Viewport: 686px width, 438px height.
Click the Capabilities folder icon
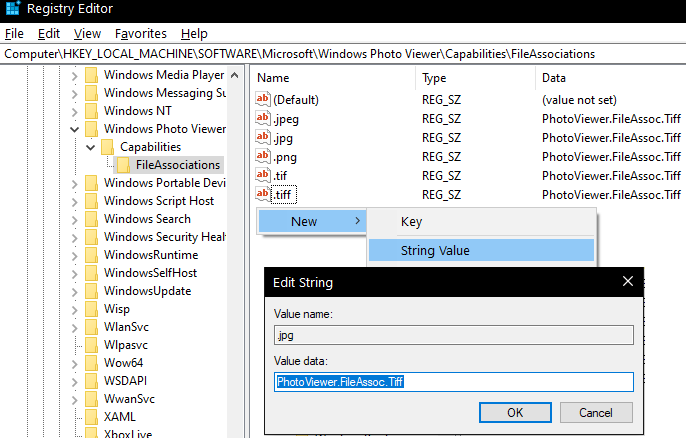108,147
